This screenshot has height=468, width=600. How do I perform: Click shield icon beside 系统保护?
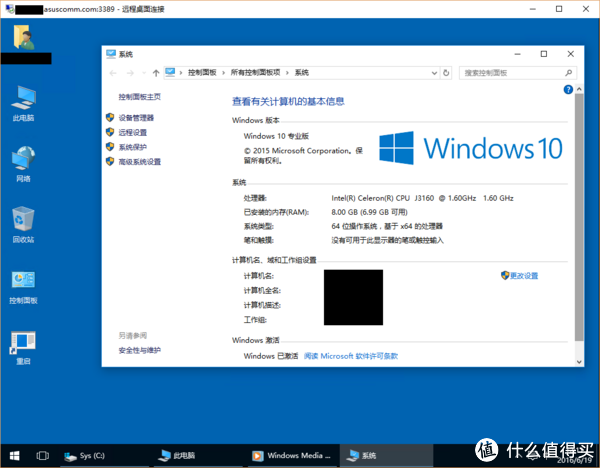click(110, 147)
